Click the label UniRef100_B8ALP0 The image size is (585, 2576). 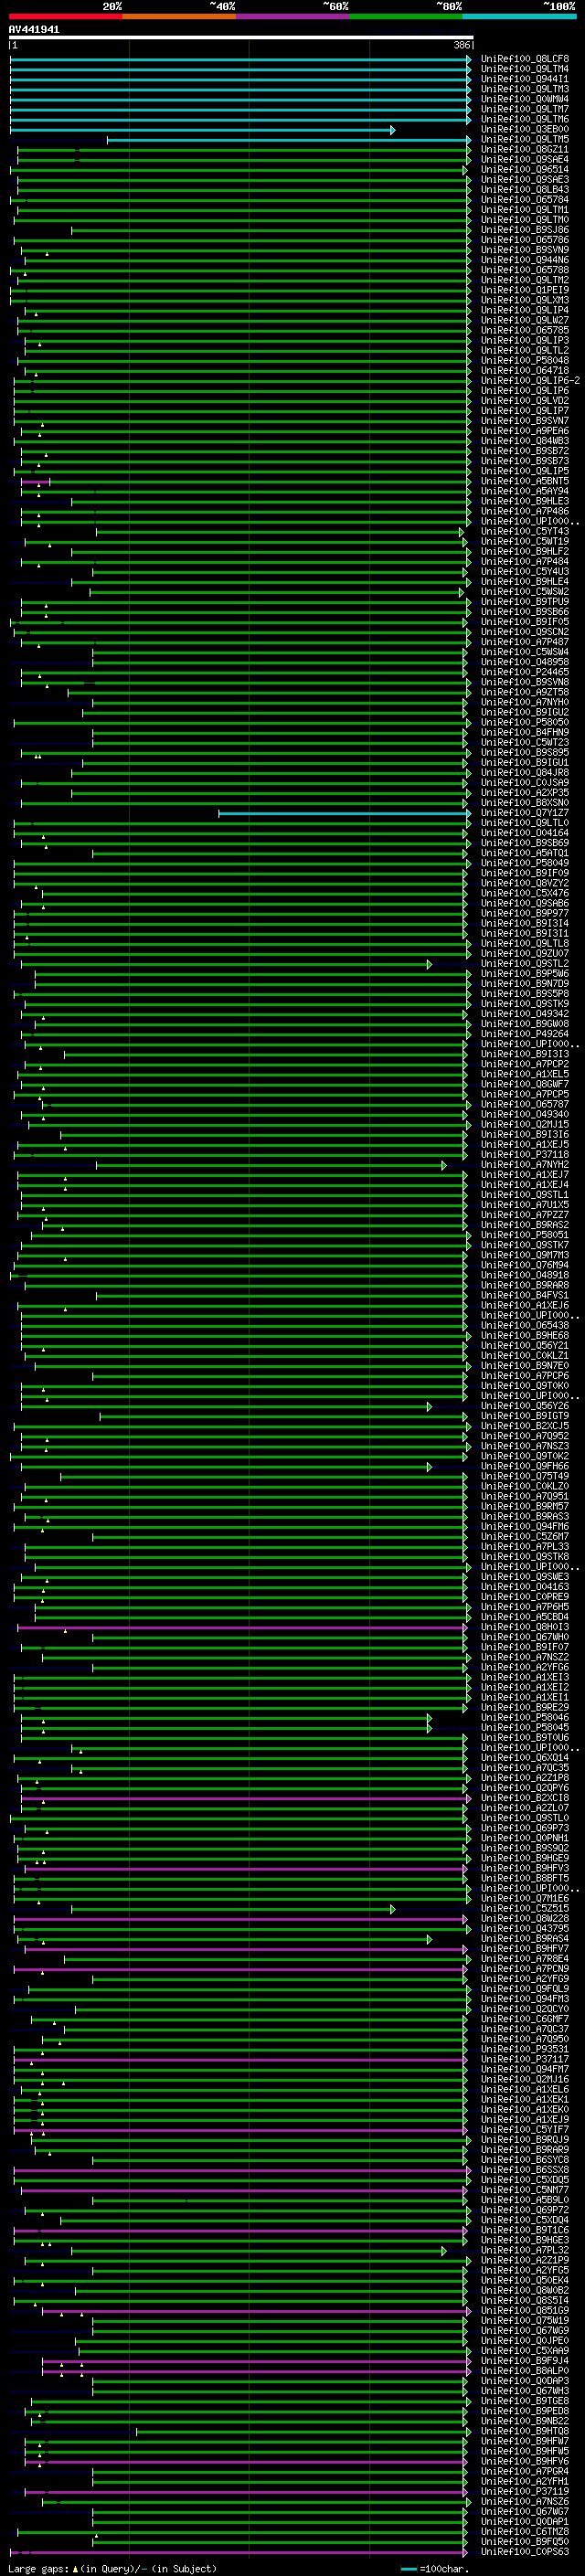[x=524, y=2371]
